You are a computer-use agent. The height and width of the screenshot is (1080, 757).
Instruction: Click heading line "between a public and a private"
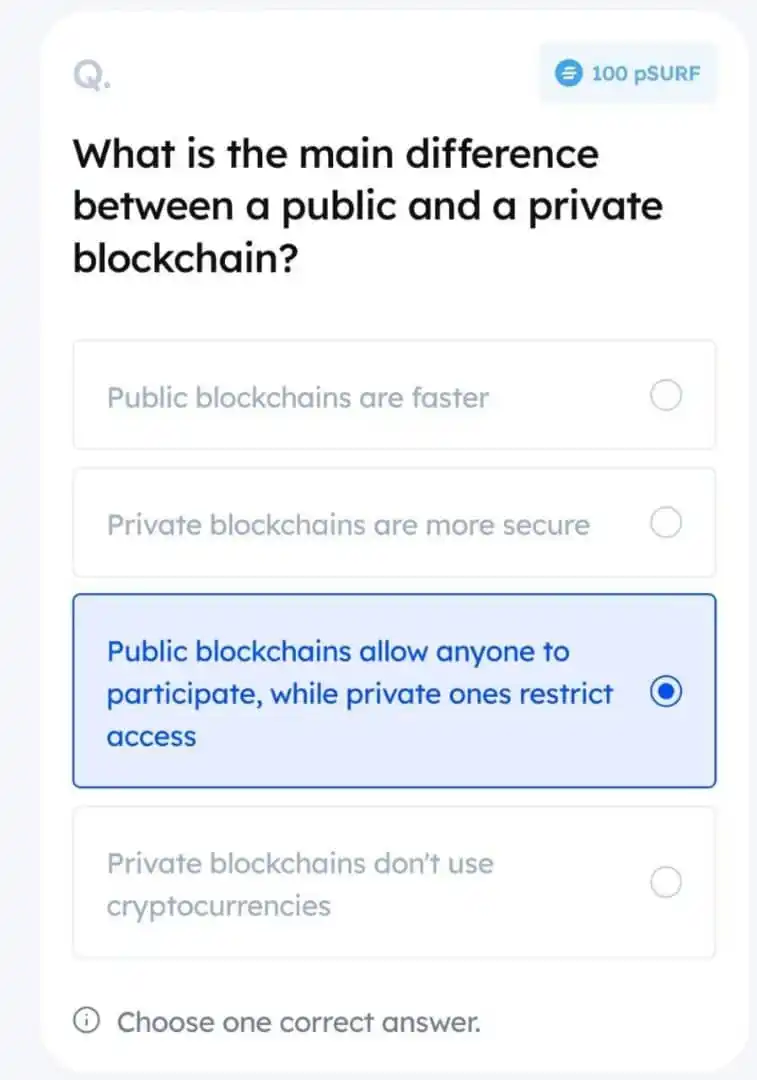368,206
